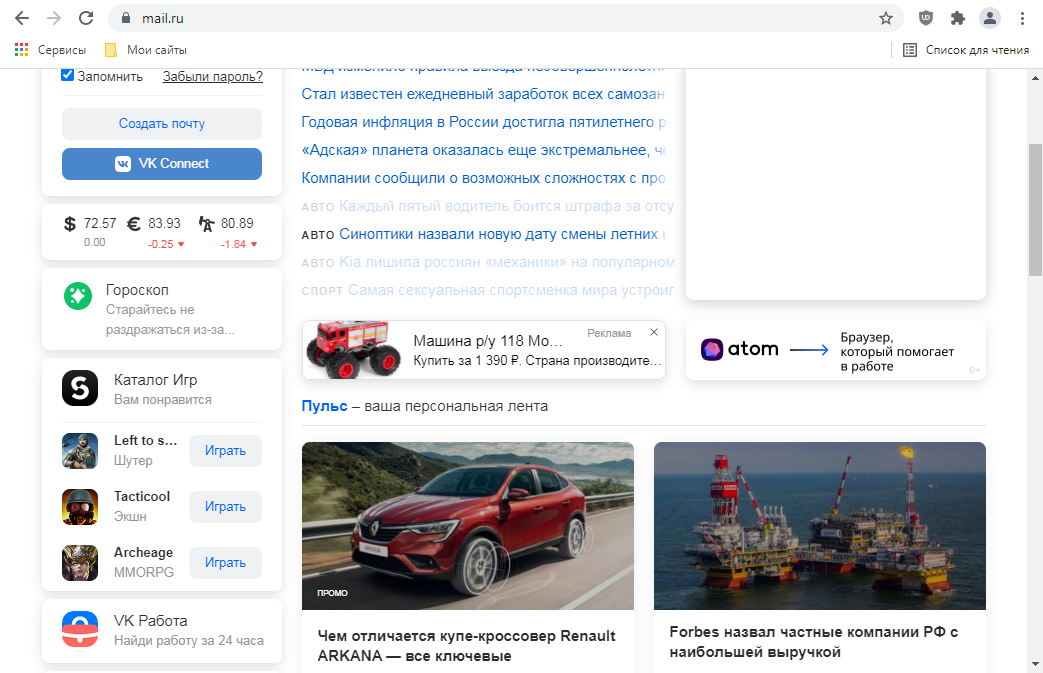This screenshot has width=1043, height=673.
Task: Click the red toy truck ad image
Action: [353, 350]
